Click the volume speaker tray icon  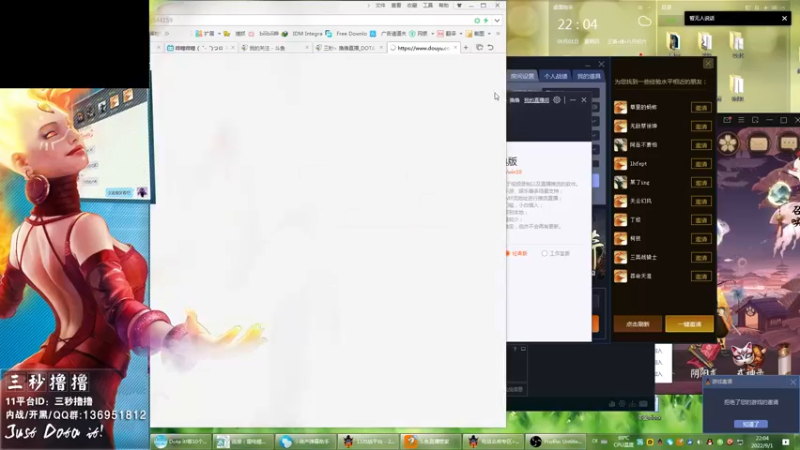699,442
